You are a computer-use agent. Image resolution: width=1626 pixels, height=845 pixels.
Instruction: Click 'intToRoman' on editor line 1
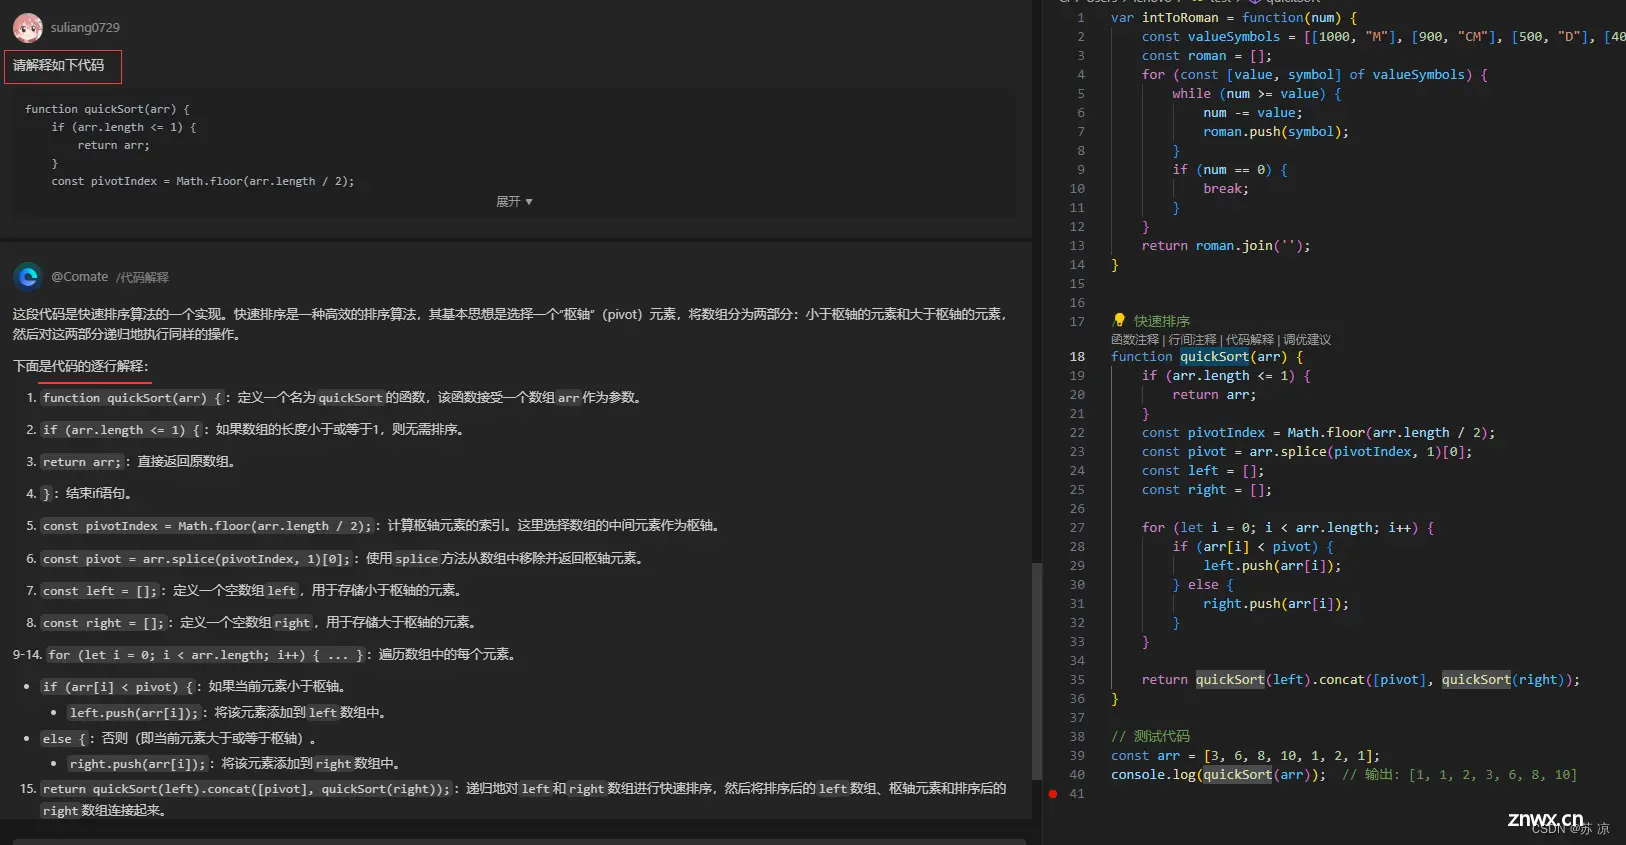(1180, 18)
